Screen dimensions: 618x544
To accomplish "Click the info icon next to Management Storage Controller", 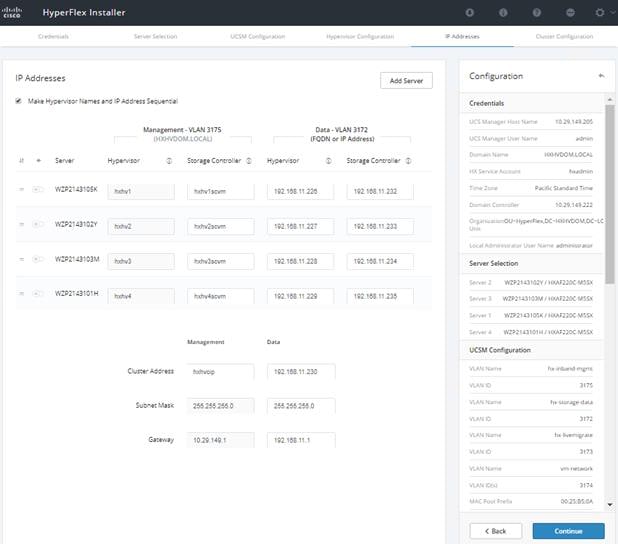I will (249, 161).
